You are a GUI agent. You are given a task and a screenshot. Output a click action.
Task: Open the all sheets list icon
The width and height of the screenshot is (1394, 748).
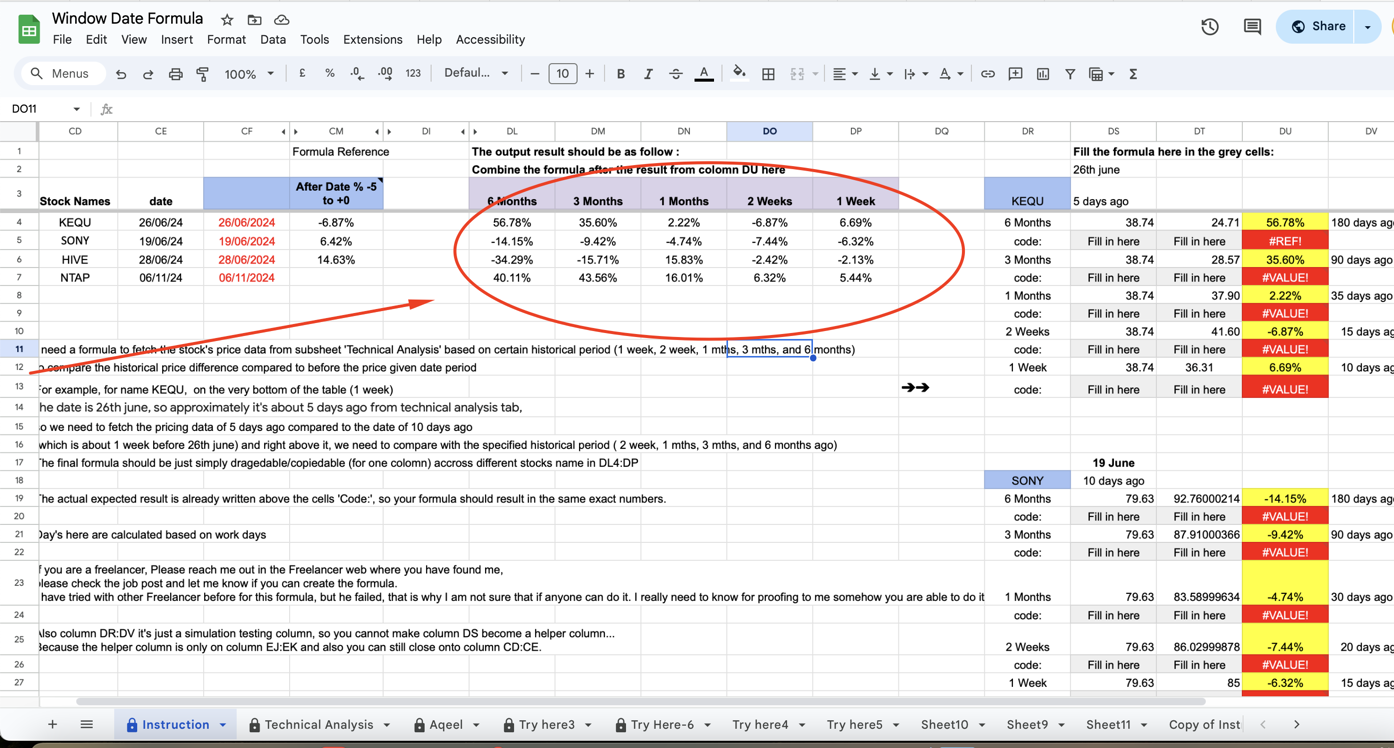coord(87,725)
